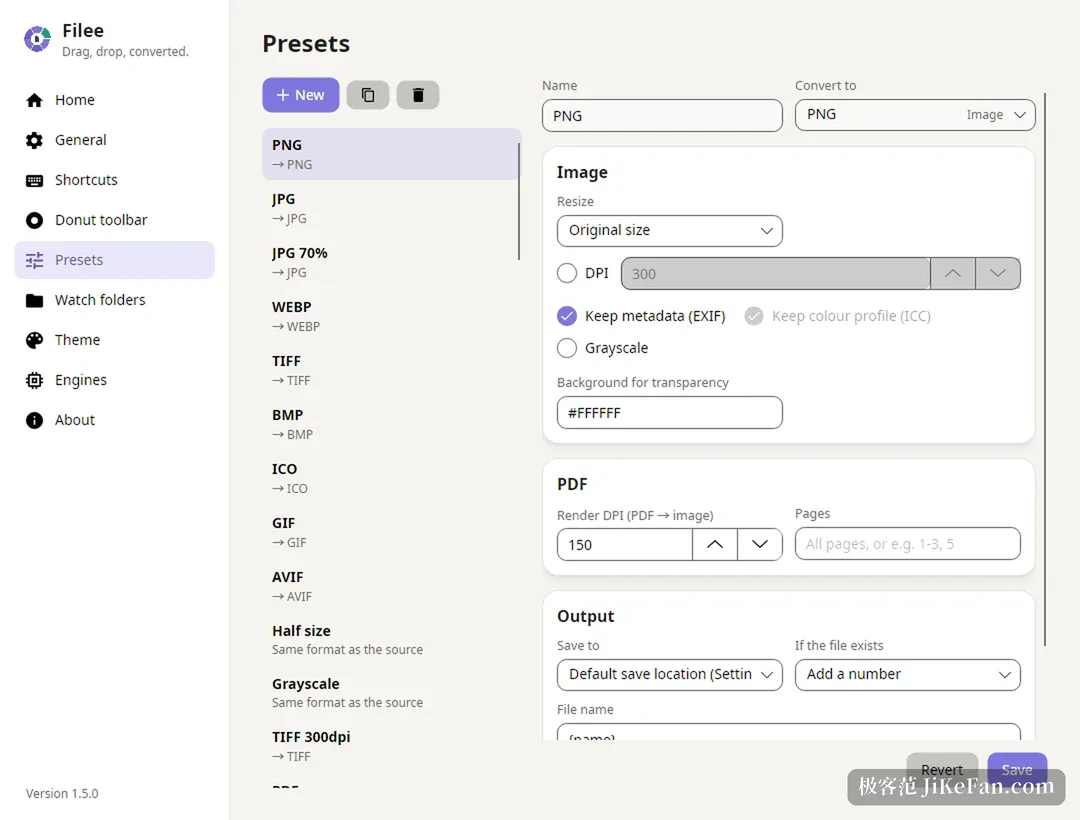
Task: Open the Home page label
Action: coord(75,100)
